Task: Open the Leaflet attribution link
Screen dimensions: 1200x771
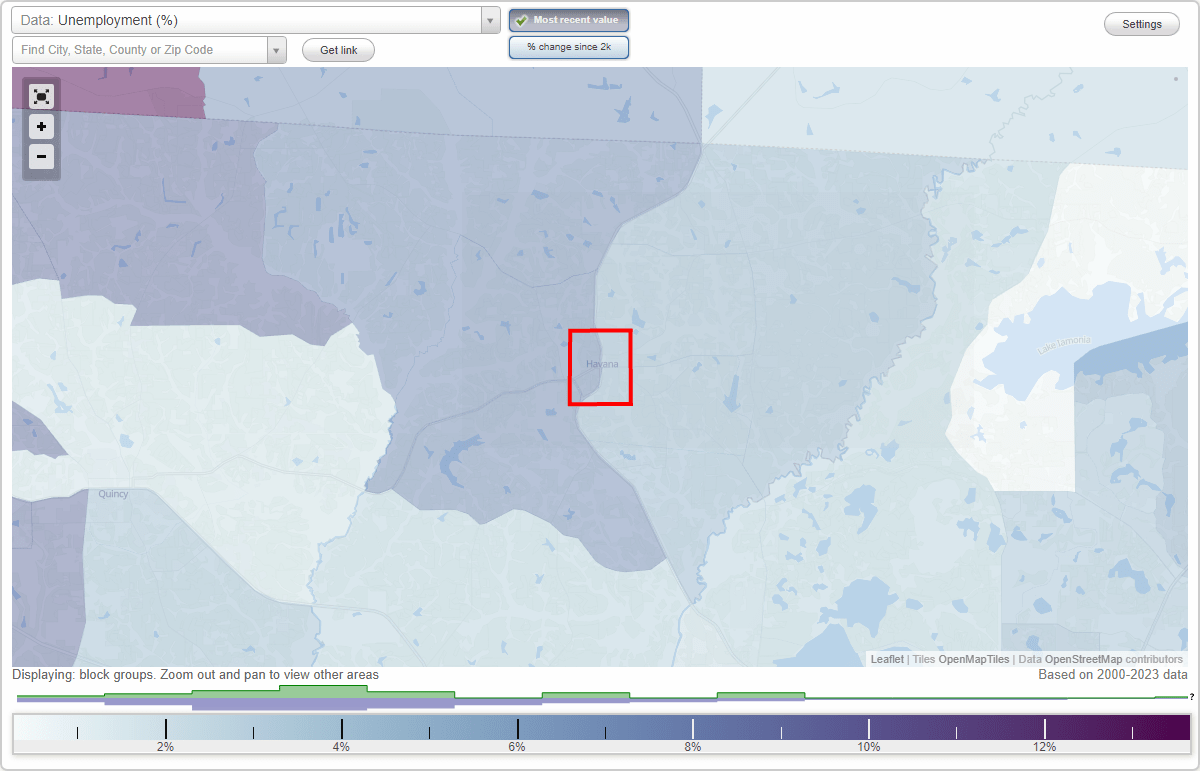Action: point(887,659)
